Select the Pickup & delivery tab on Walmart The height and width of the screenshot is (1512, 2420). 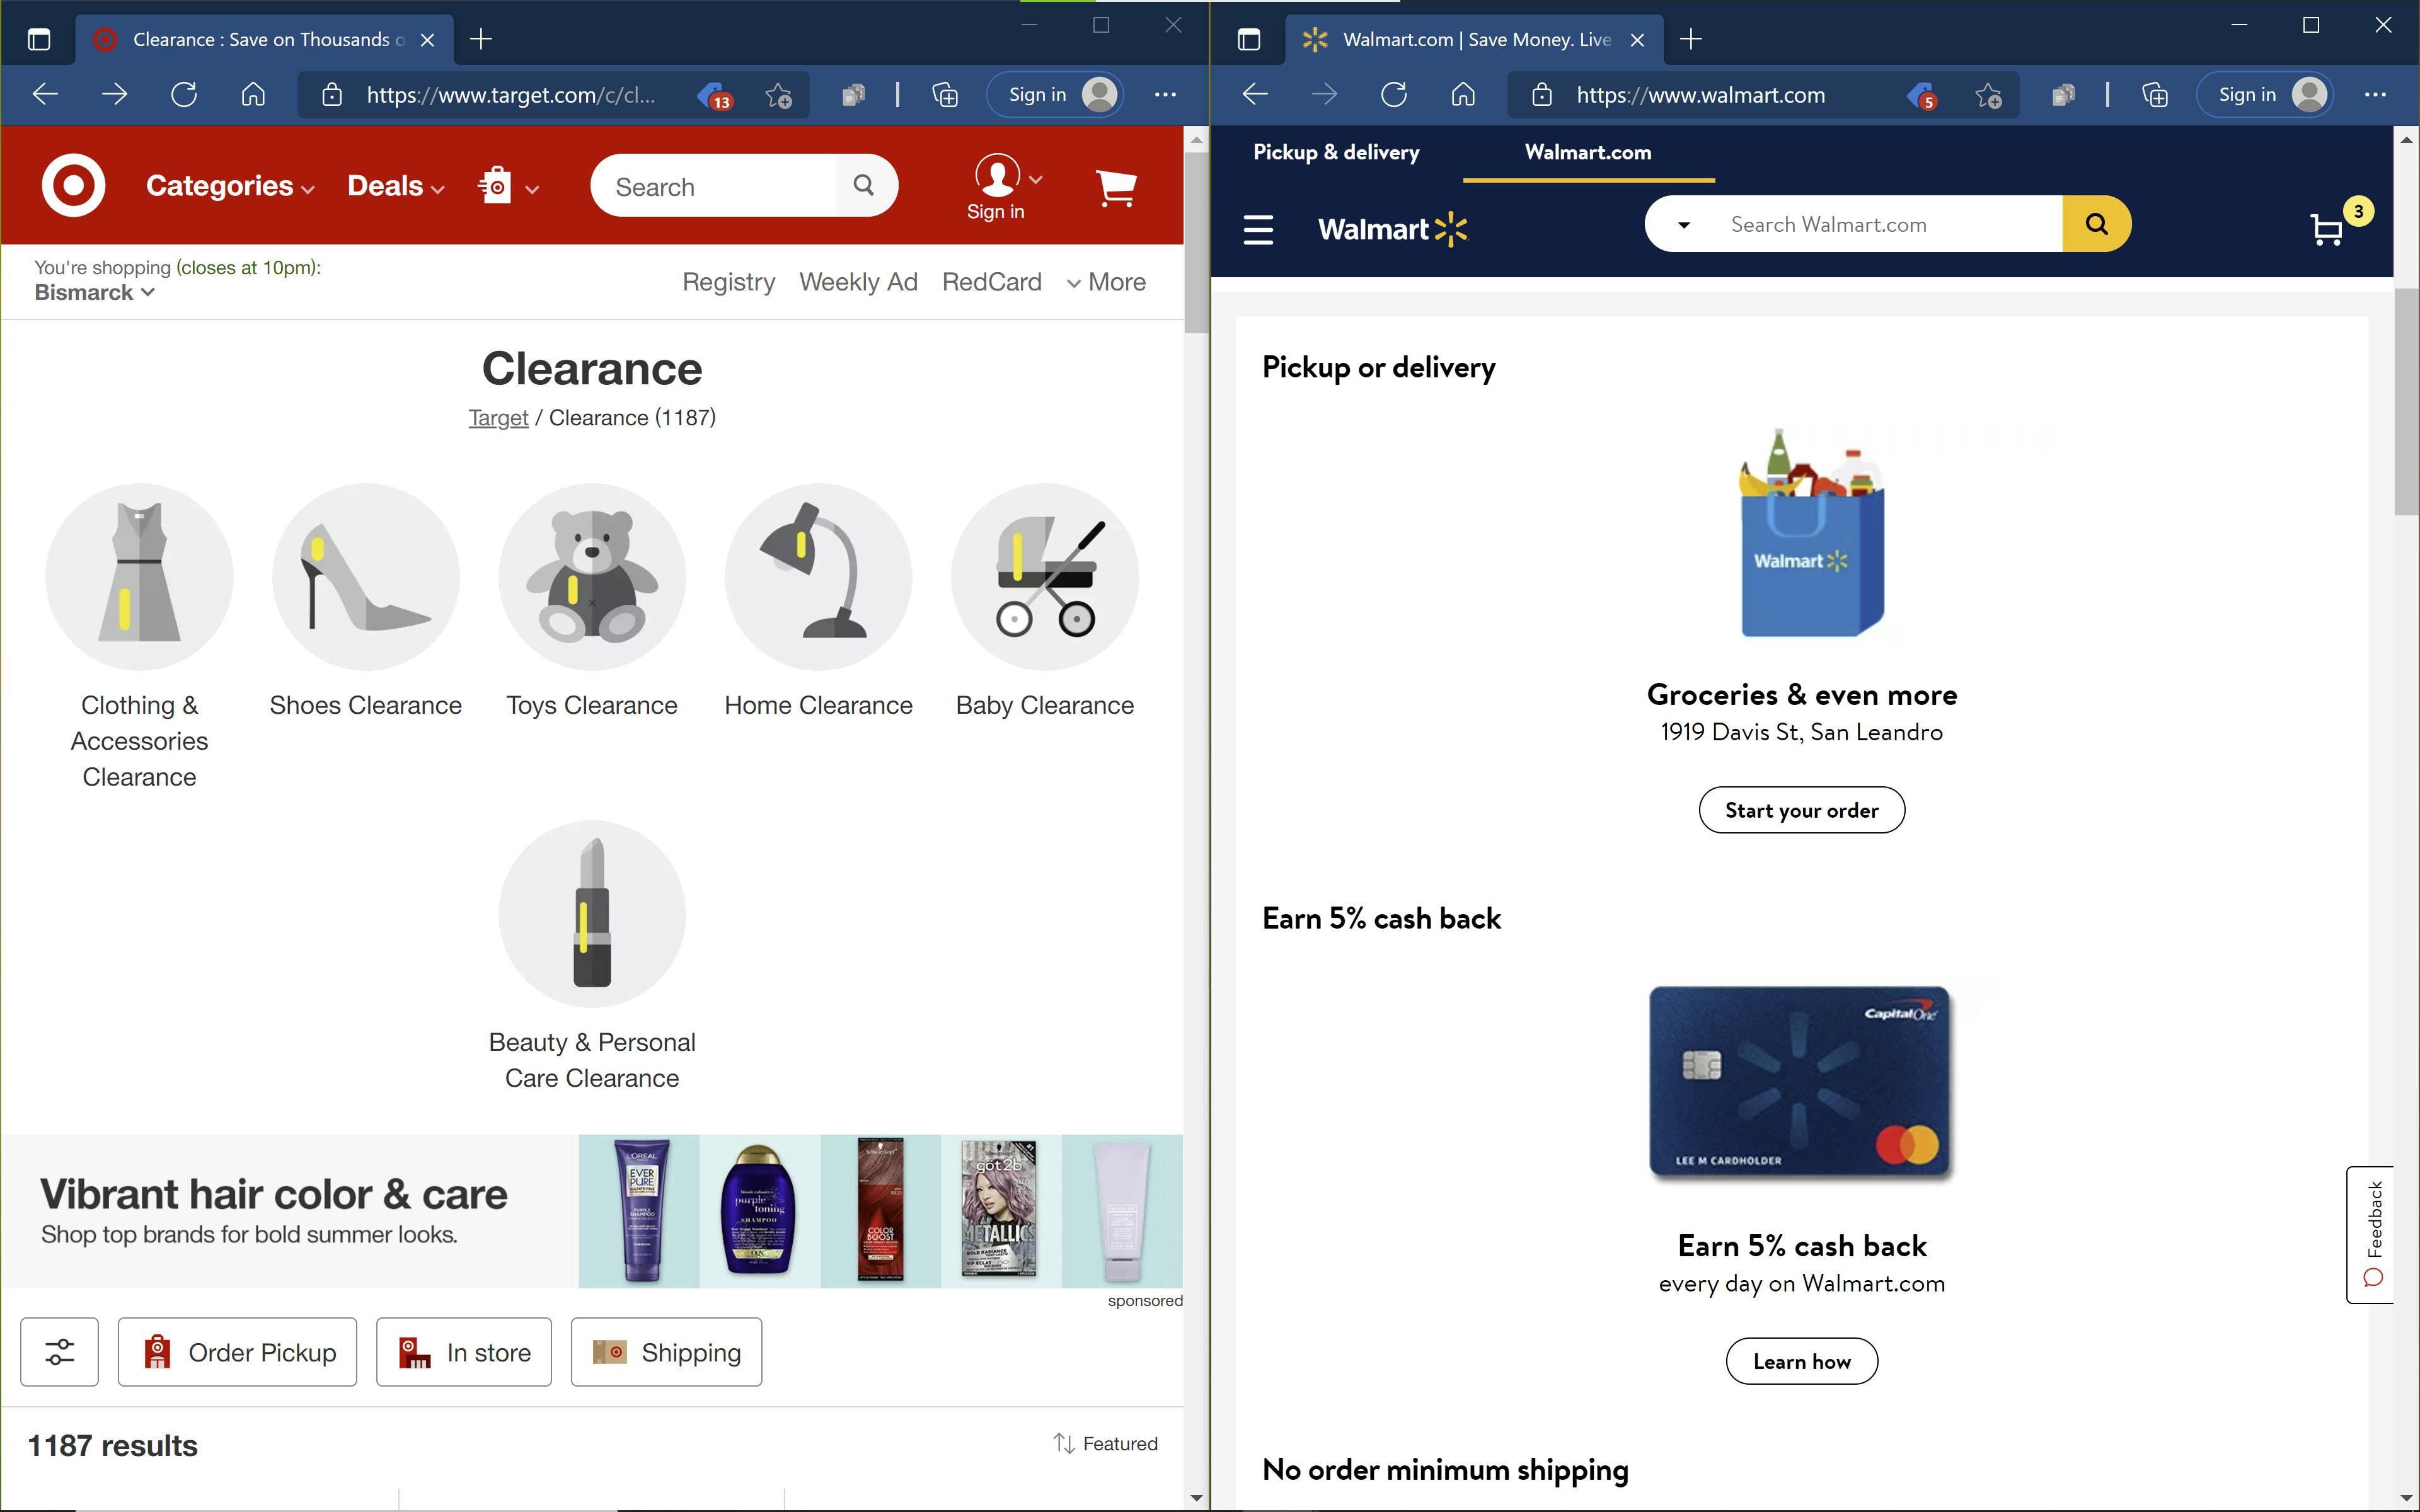[x=1336, y=153]
